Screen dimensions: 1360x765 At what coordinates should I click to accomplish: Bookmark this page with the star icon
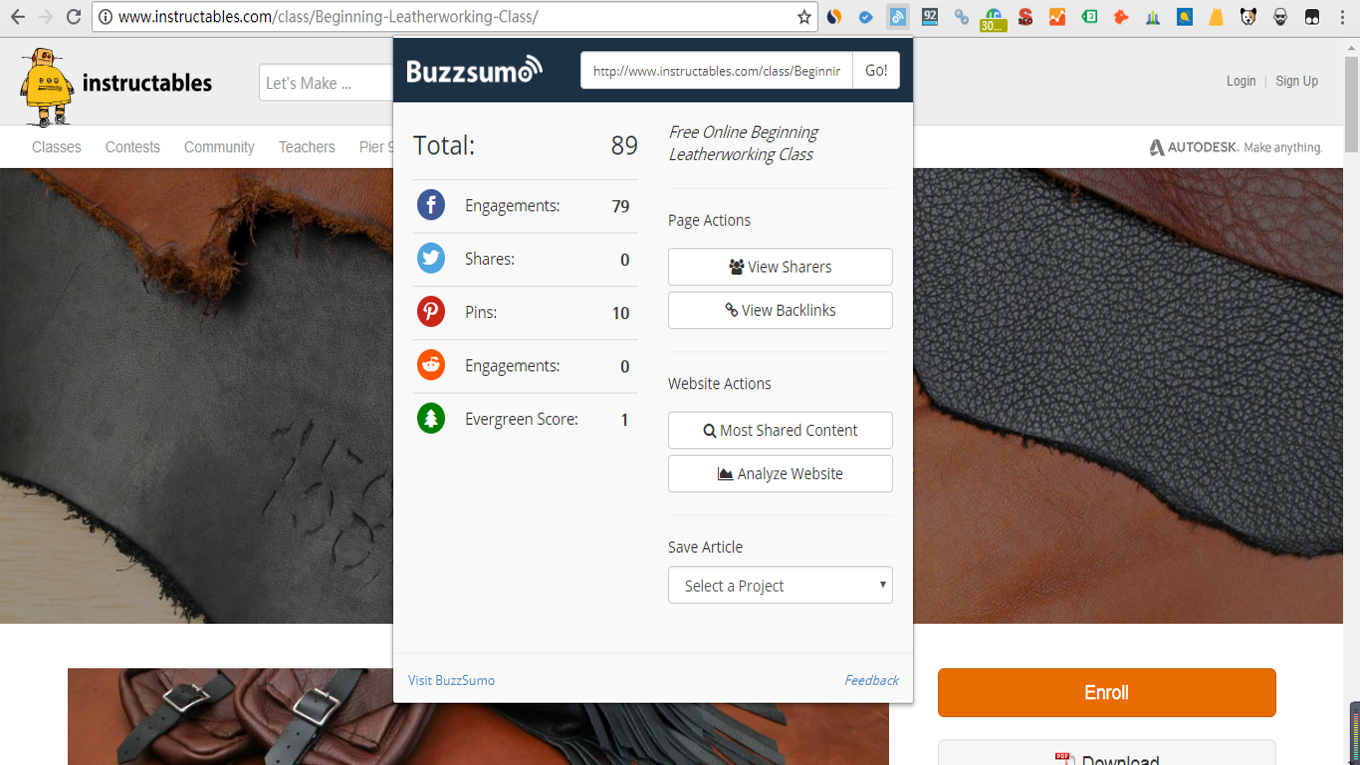804,17
